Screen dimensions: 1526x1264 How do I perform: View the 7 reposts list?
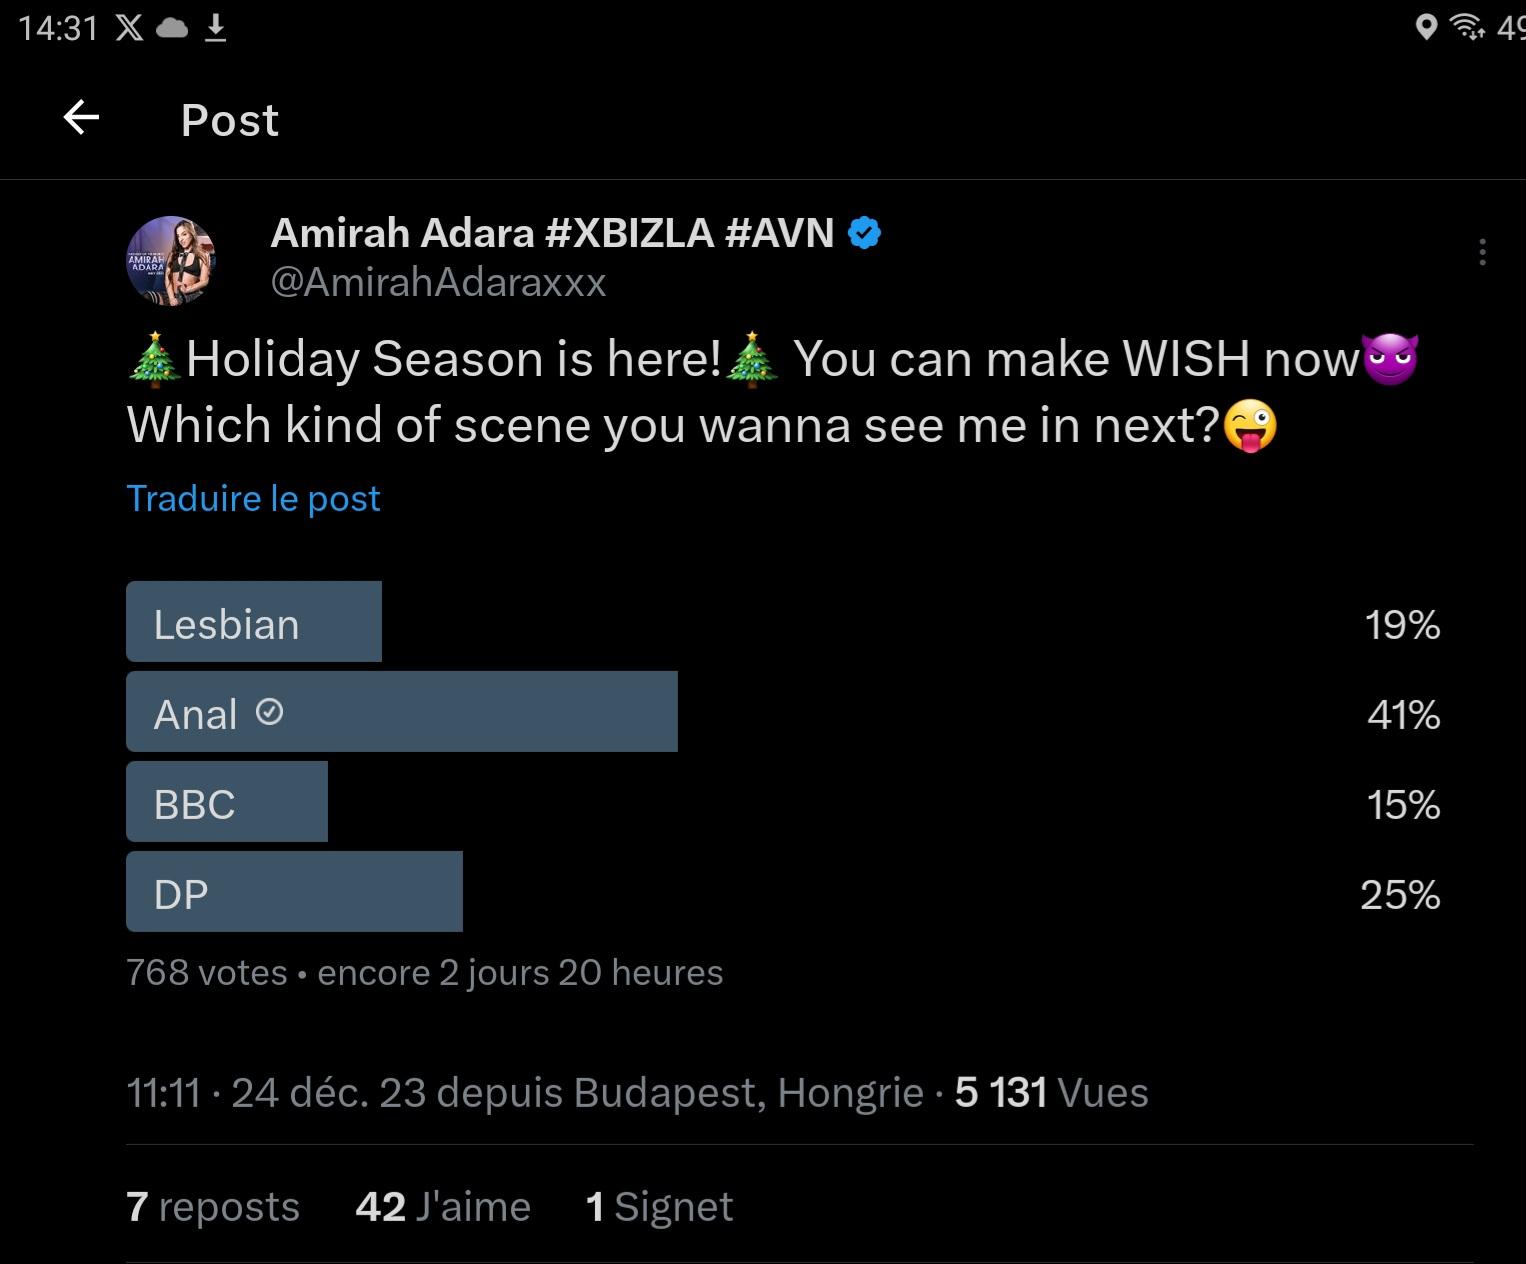tap(213, 1206)
